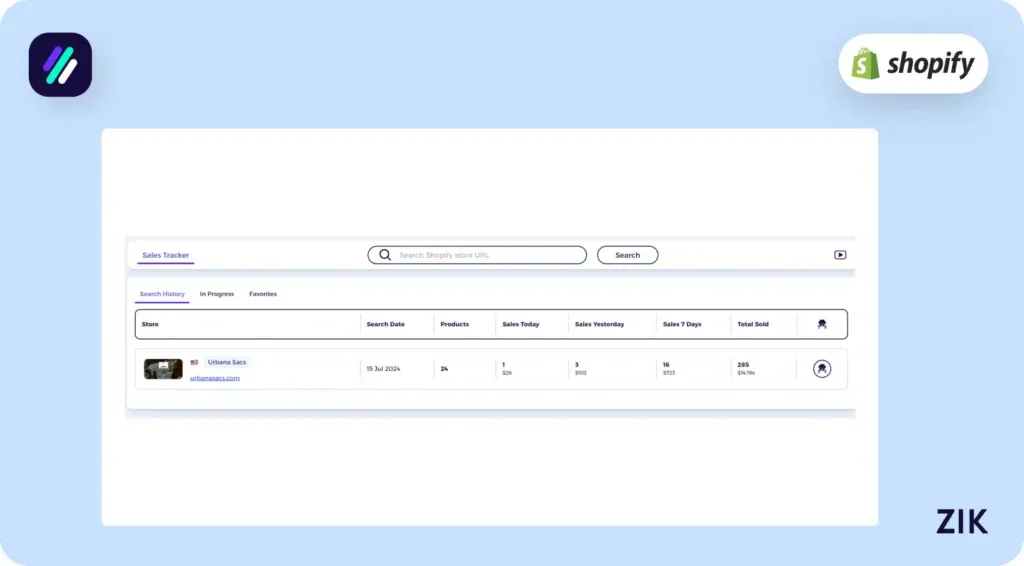Open the tutorial video play icon
Viewport: 1024px width, 566px height.
click(840, 255)
